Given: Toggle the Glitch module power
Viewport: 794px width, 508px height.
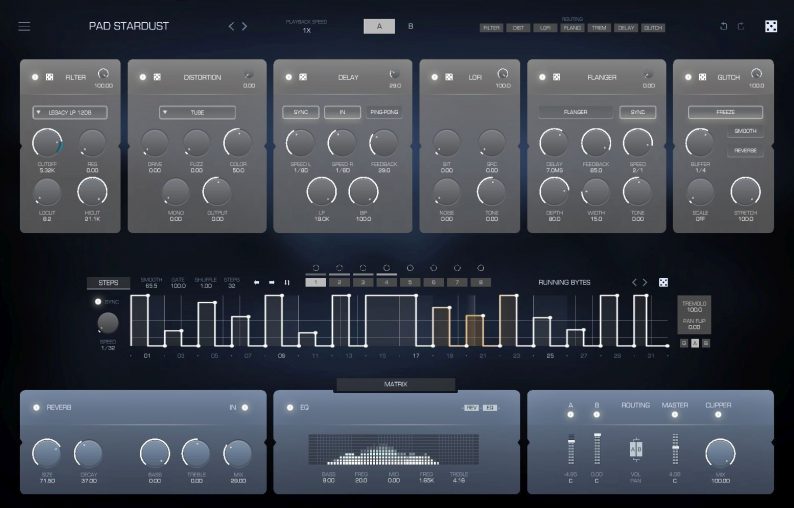Looking at the screenshot, I should pyautogui.click(x=688, y=77).
